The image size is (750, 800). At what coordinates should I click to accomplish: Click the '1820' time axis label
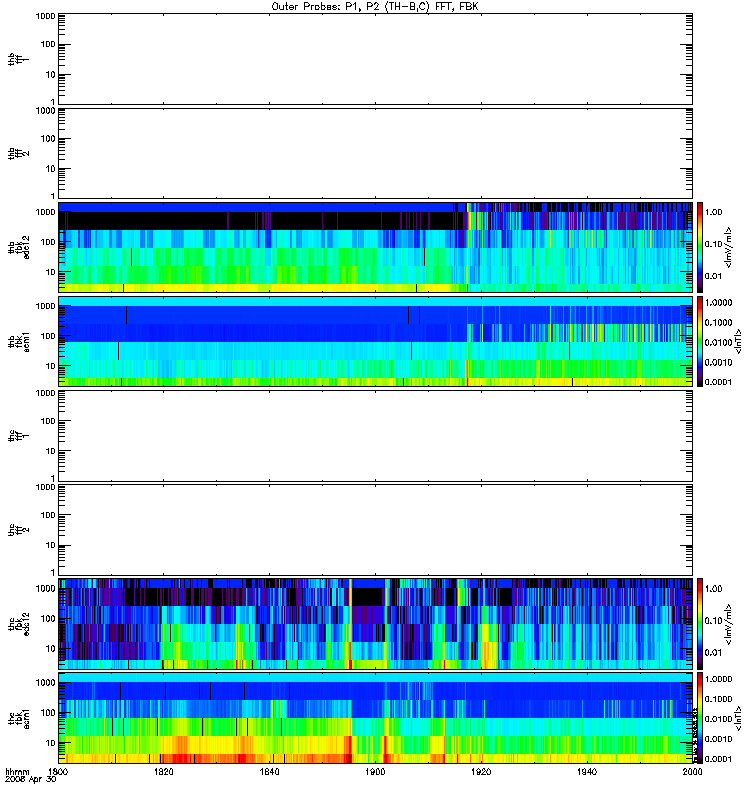pos(164,771)
